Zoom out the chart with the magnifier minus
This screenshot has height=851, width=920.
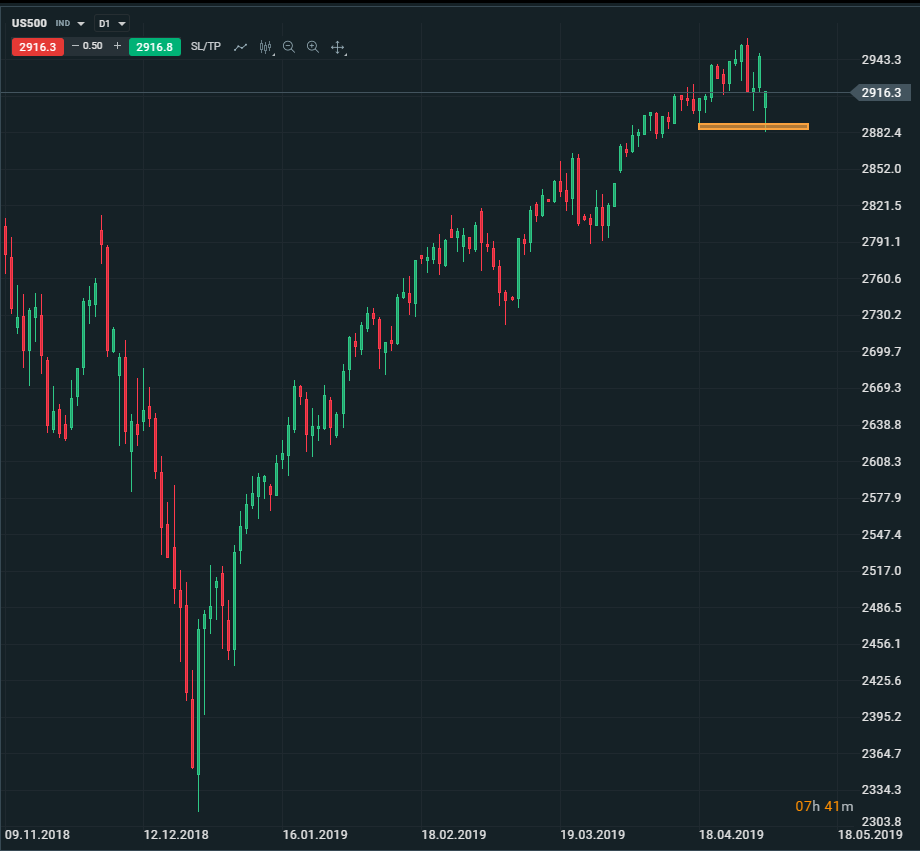tap(289, 46)
